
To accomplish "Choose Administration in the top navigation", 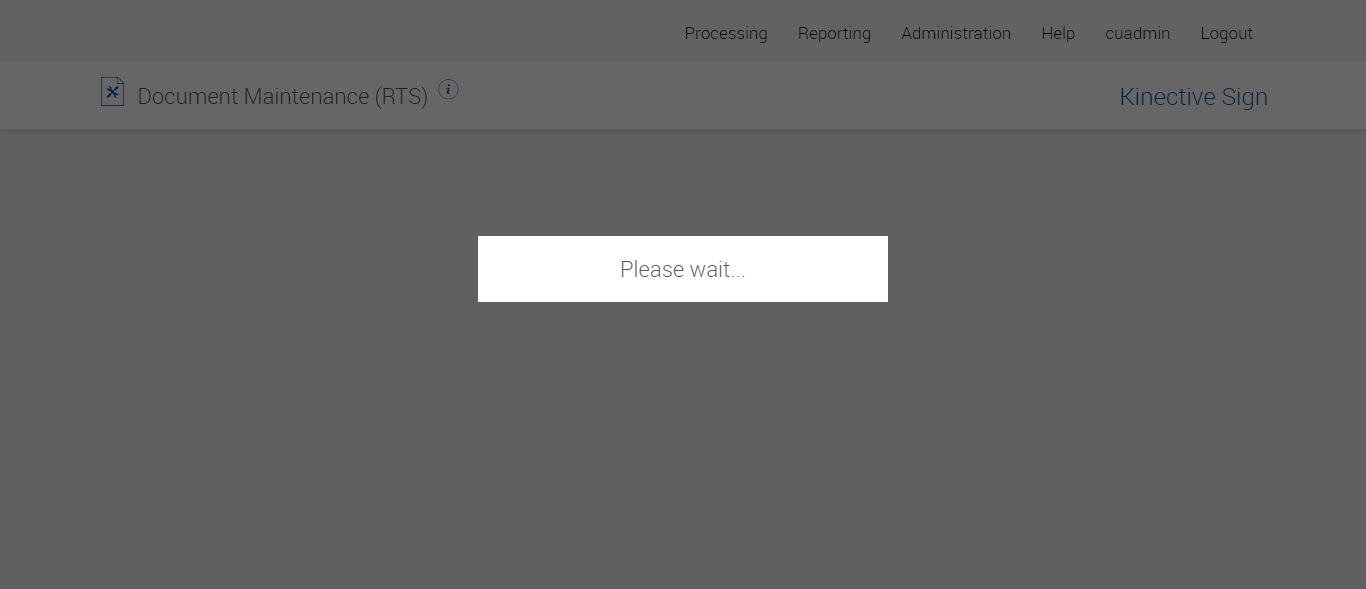I will coord(956,33).
